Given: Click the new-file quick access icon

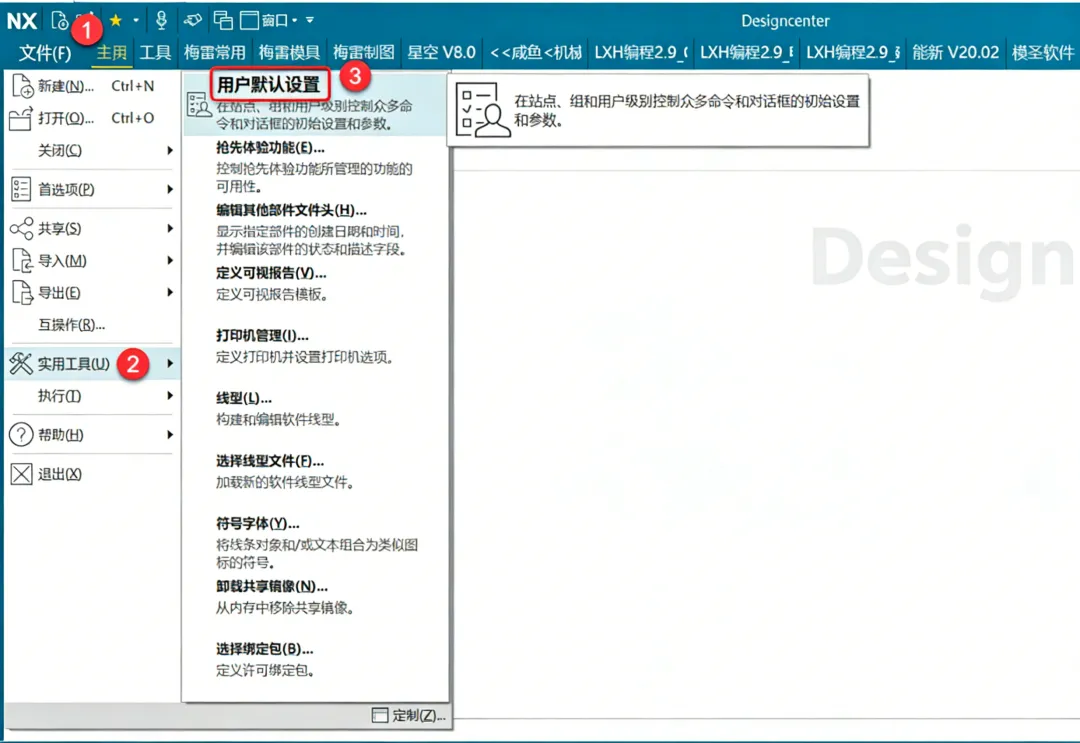Looking at the screenshot, I should (60, 21).
